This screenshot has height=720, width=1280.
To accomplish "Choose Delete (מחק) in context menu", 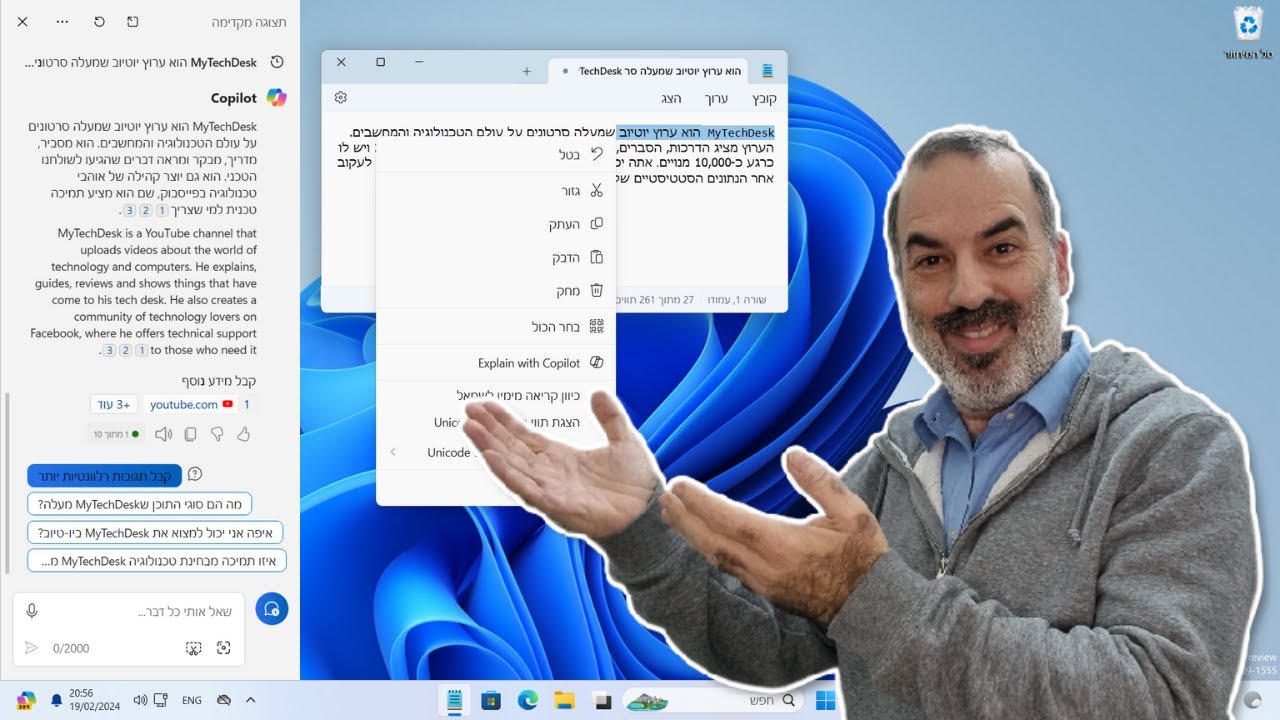I will click(496, 291).
